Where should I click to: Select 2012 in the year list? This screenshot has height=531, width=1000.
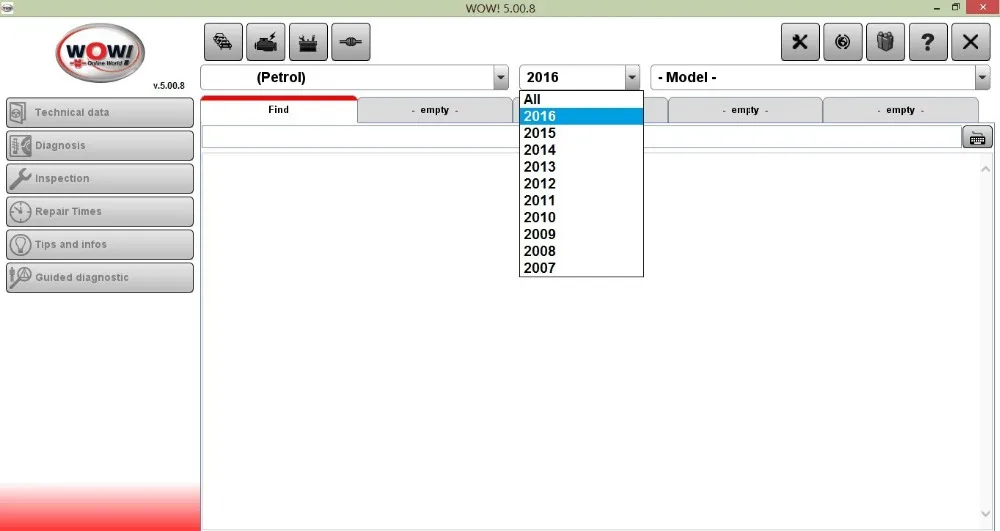coord(581,184)
